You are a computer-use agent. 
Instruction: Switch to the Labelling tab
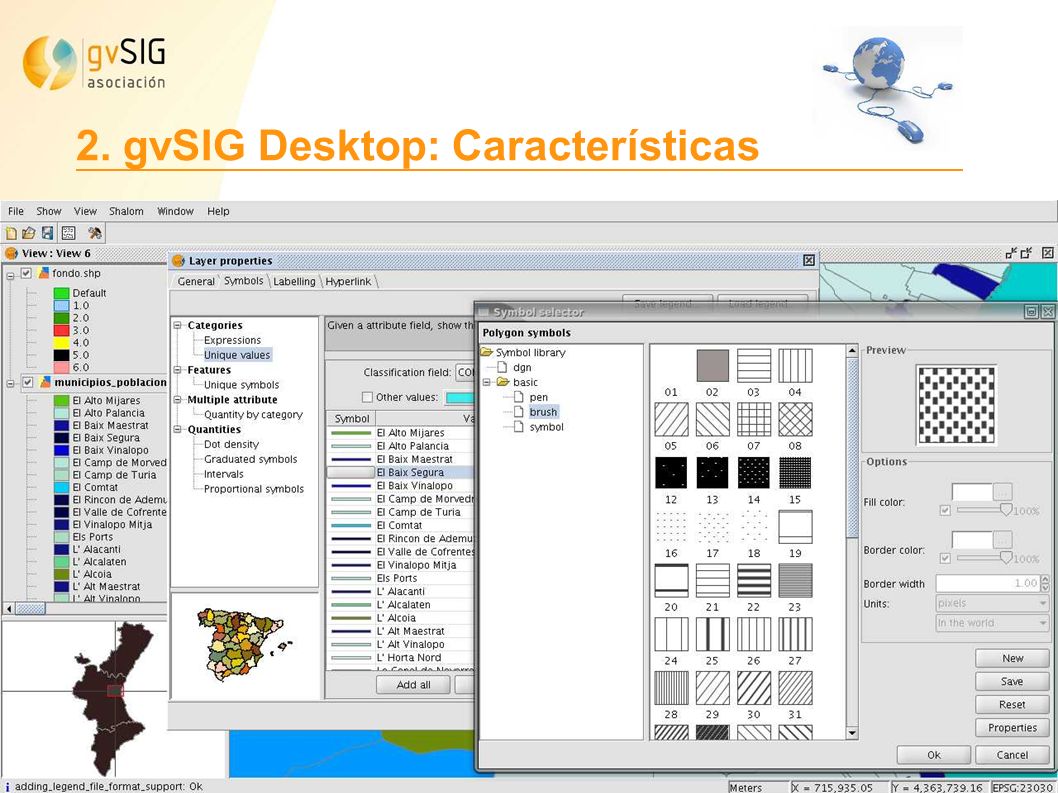tap(294, 281)
